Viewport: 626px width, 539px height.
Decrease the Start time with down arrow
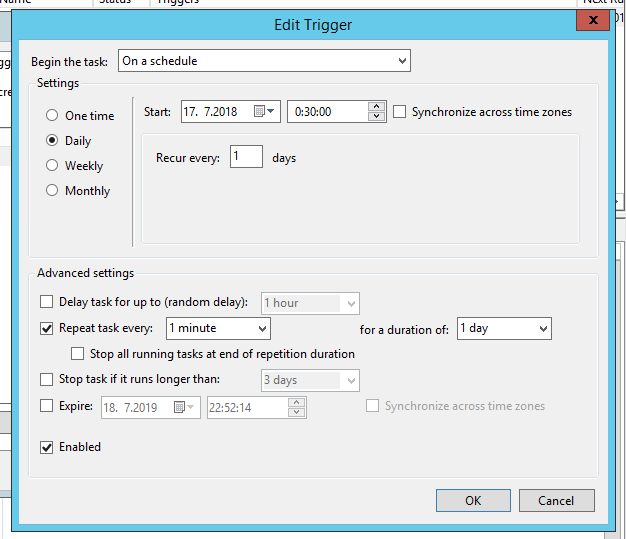coord(377,117)
